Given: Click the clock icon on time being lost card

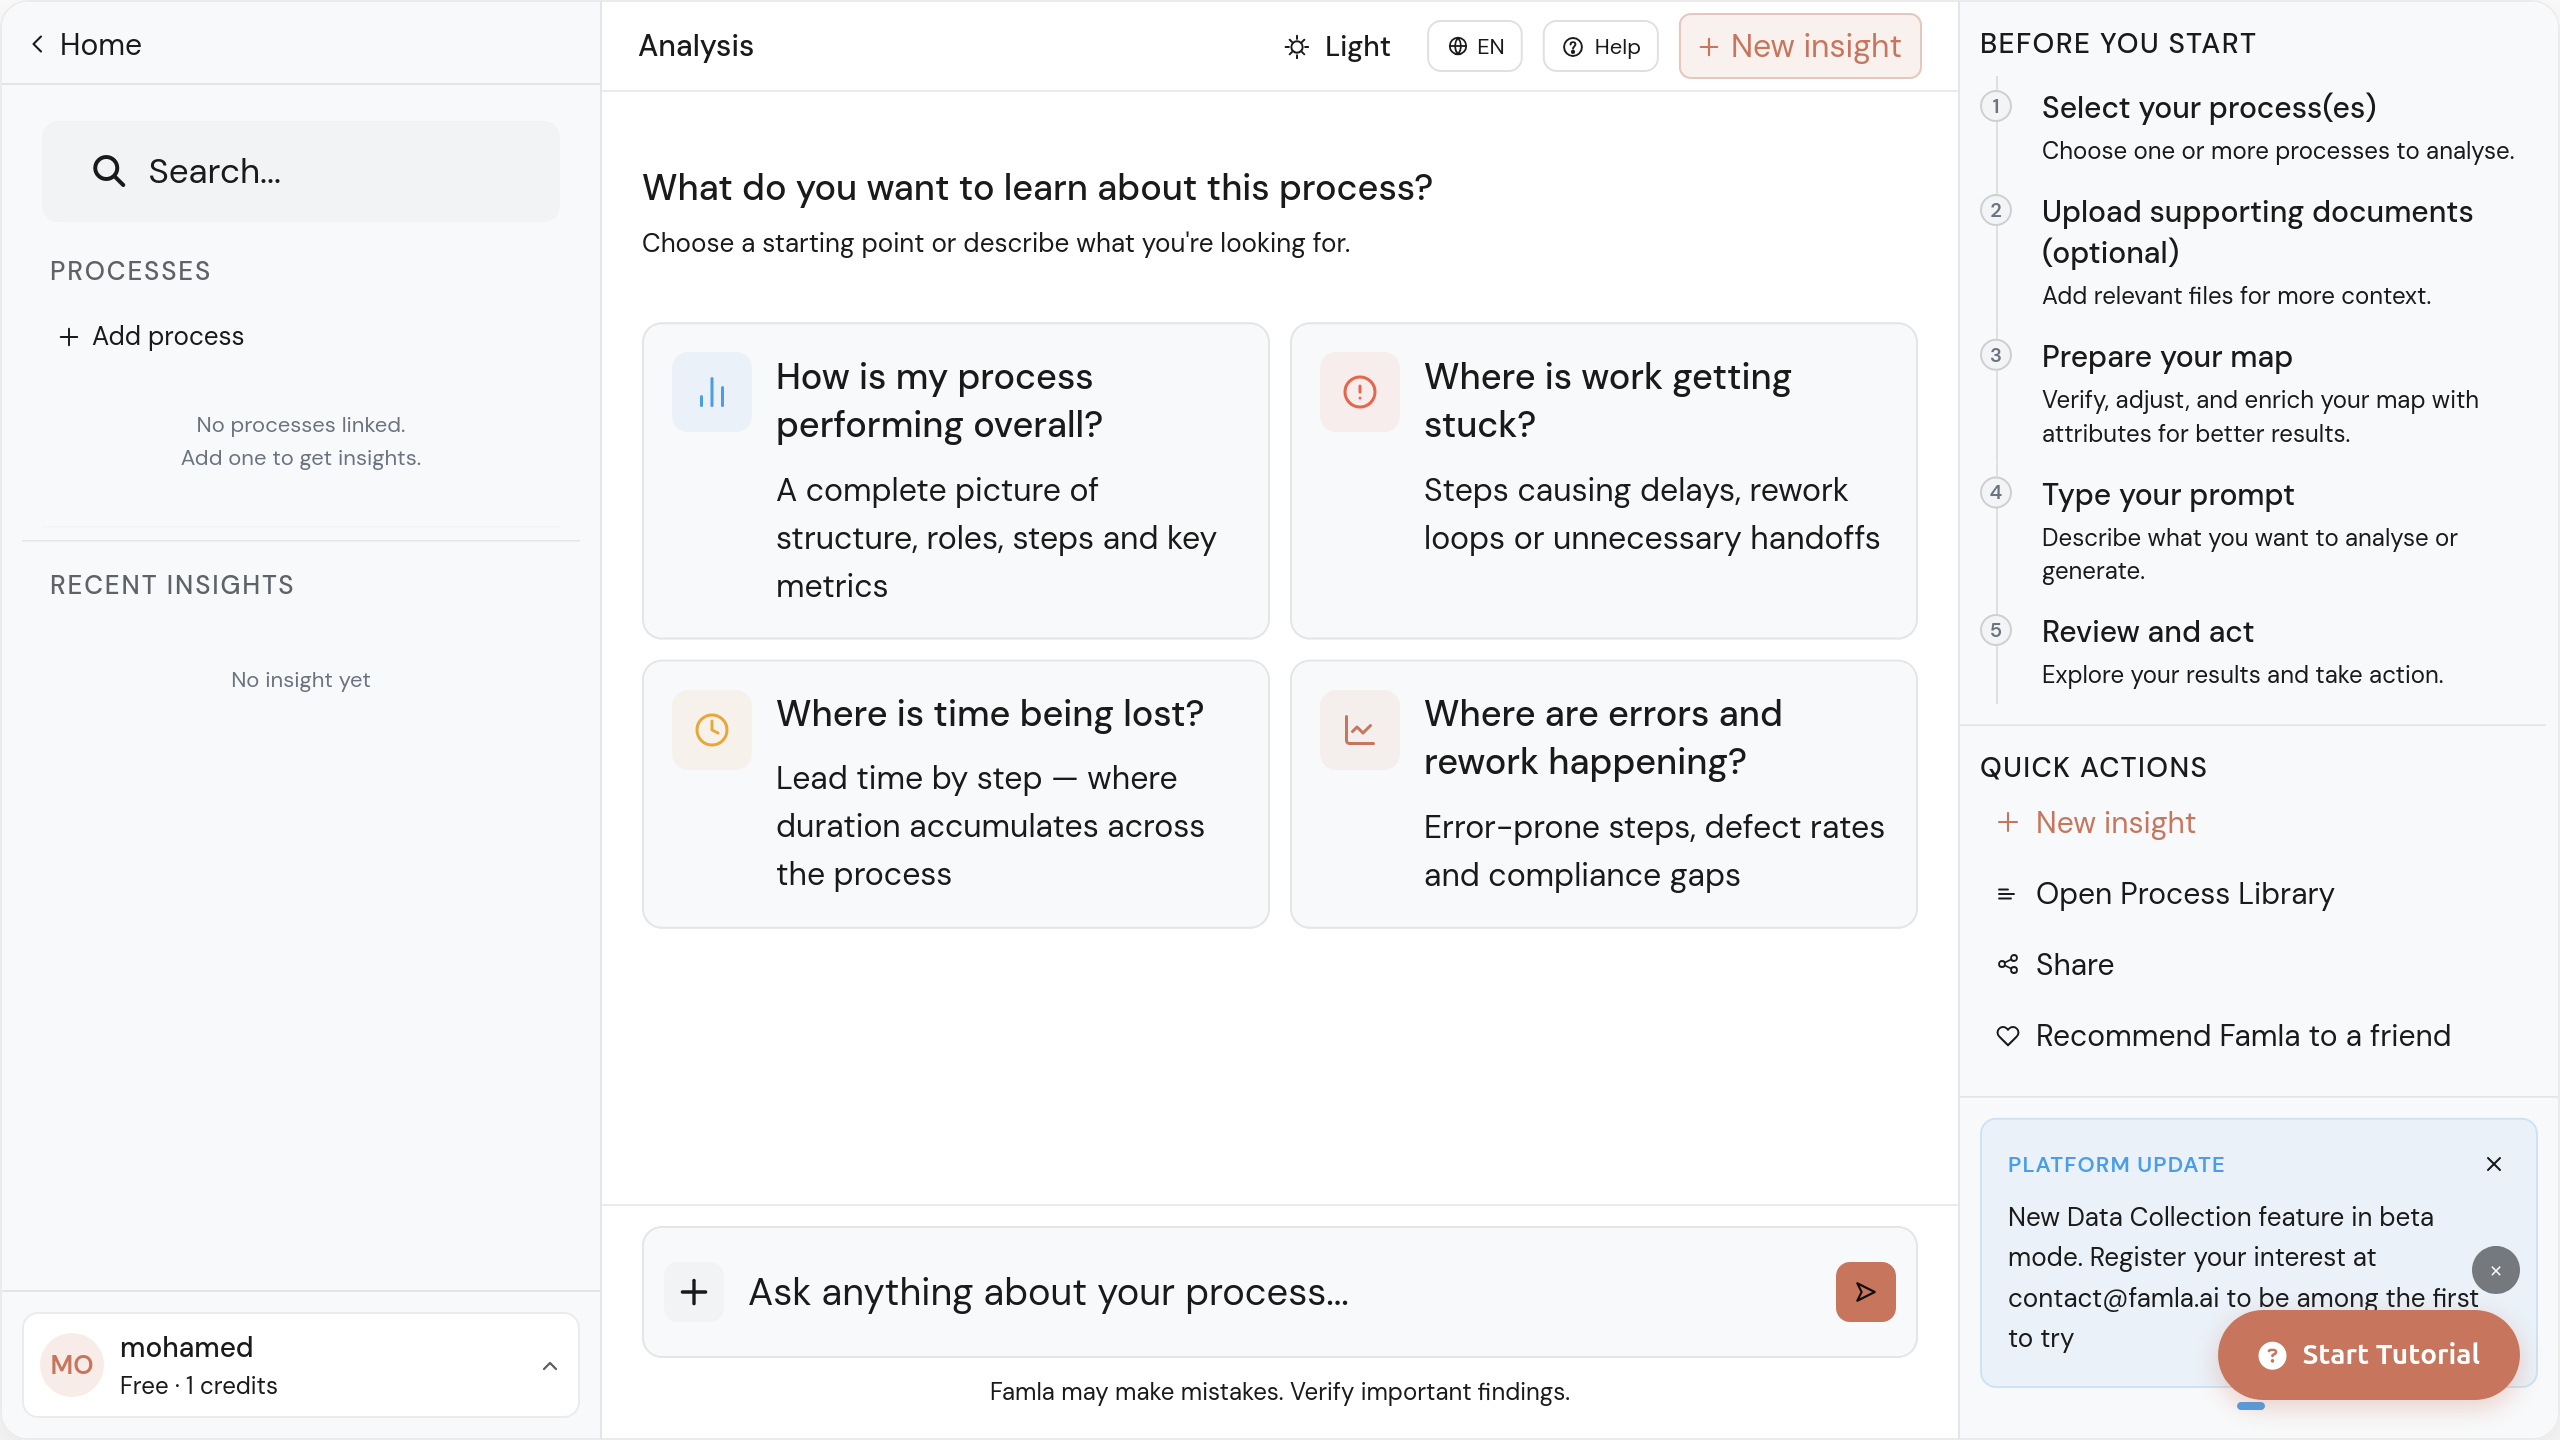Looking at the screenshot, I should point(711,729).
